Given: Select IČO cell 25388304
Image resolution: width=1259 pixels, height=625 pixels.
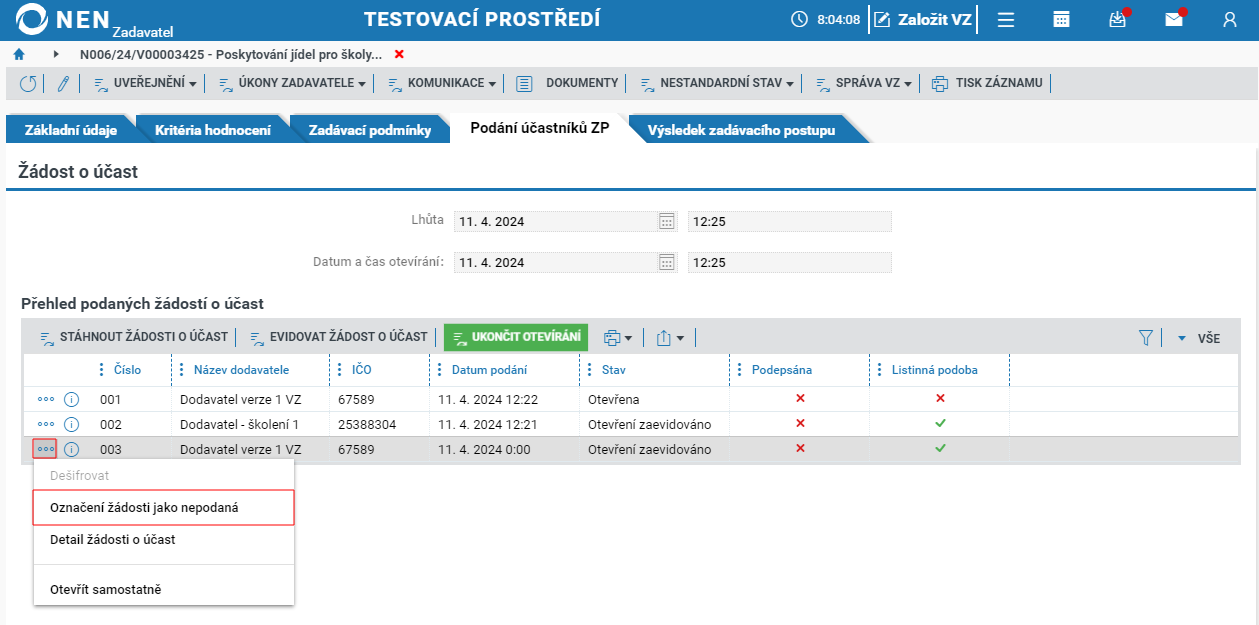Looking at the screenshot, I should click(380, 424).
